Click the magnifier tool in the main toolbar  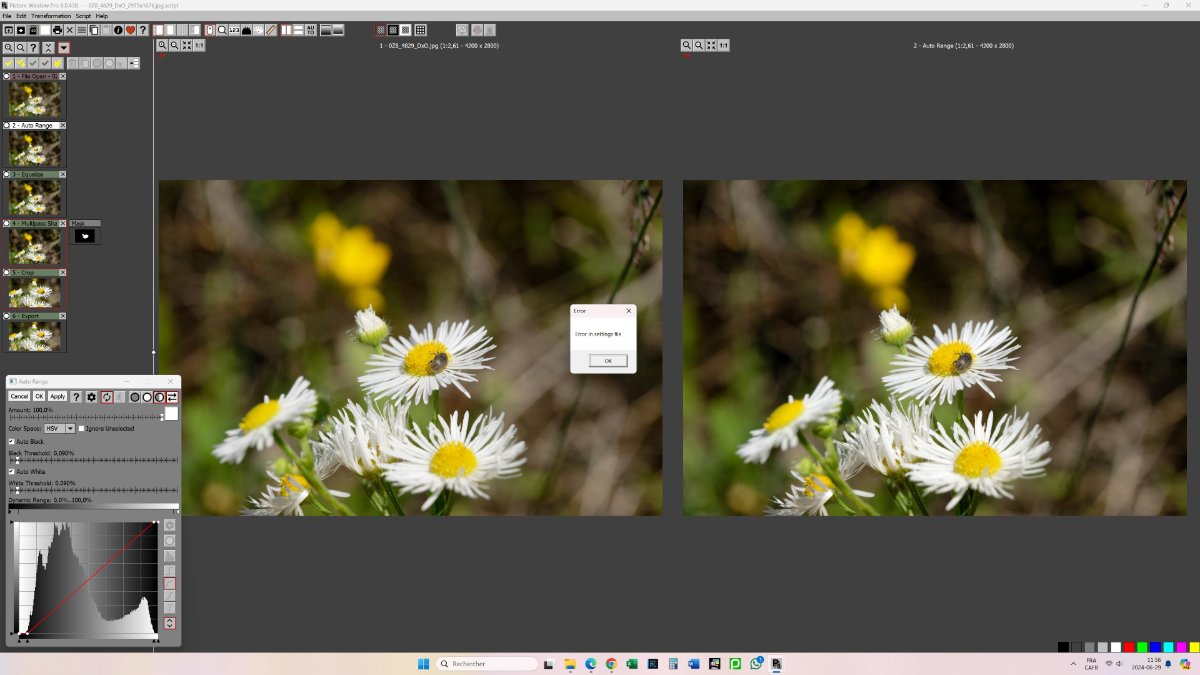(222, 30)
